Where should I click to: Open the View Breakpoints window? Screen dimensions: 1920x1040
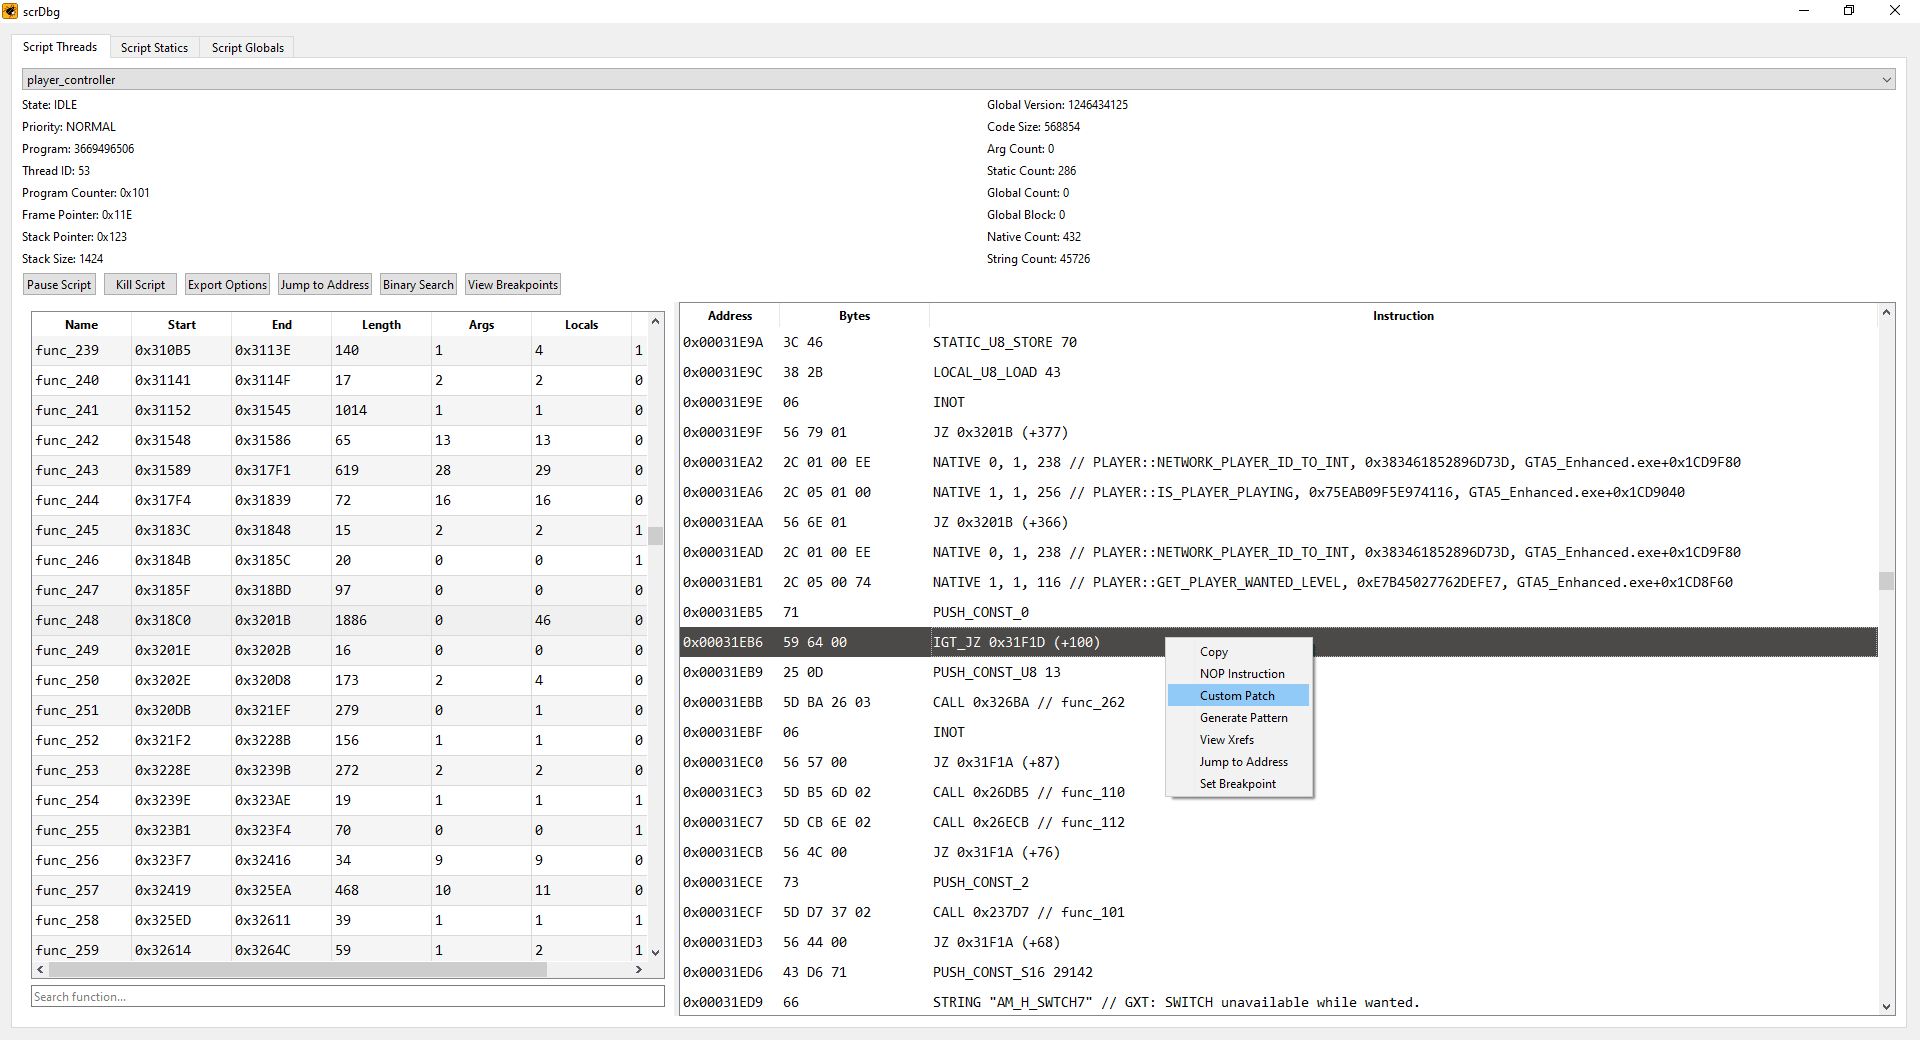click(x=512, y=285)
